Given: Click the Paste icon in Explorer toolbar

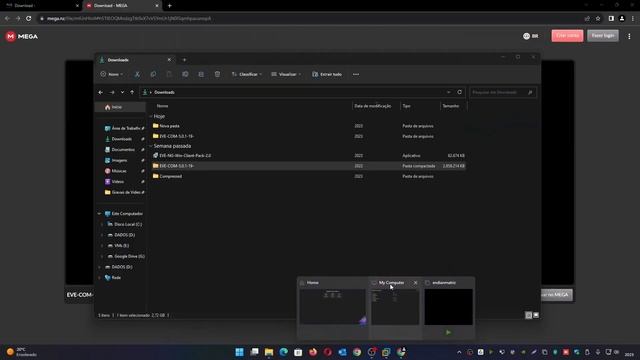Looking at the screenshot, I should [169, 74].
